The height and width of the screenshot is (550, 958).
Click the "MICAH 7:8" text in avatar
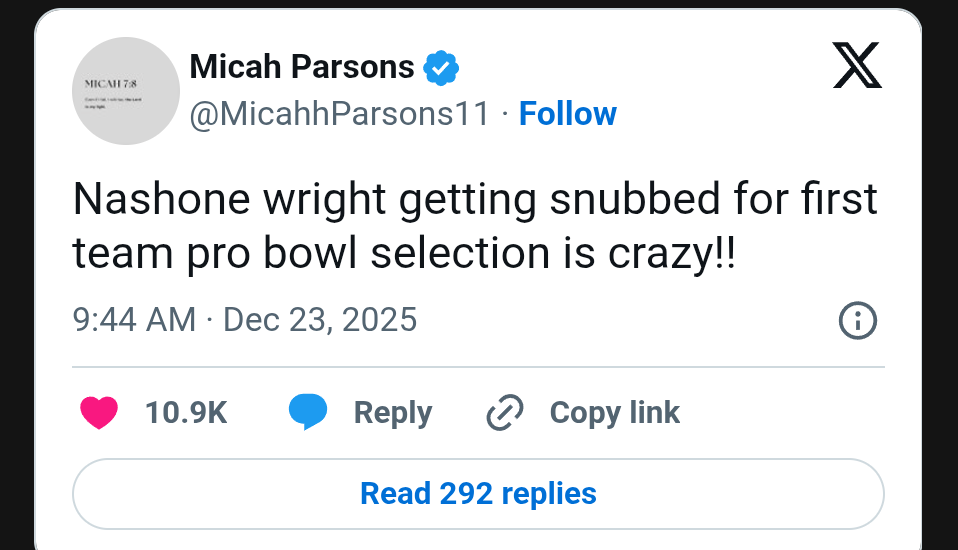(x=111, y=83)
